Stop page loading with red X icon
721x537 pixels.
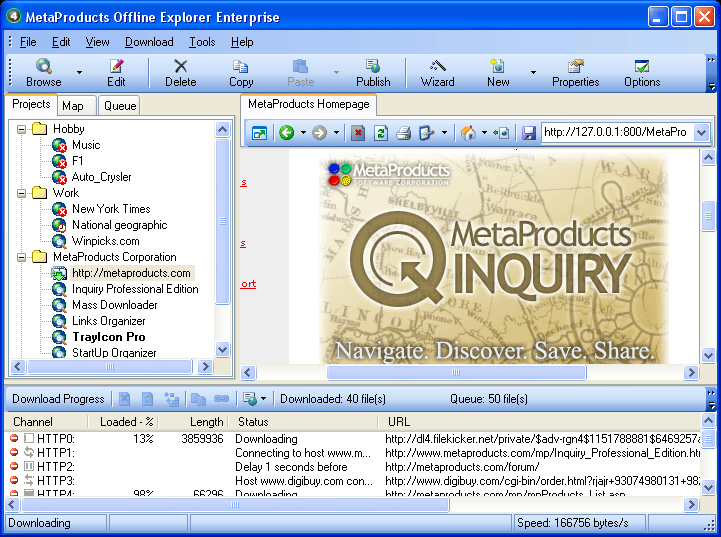358,133
